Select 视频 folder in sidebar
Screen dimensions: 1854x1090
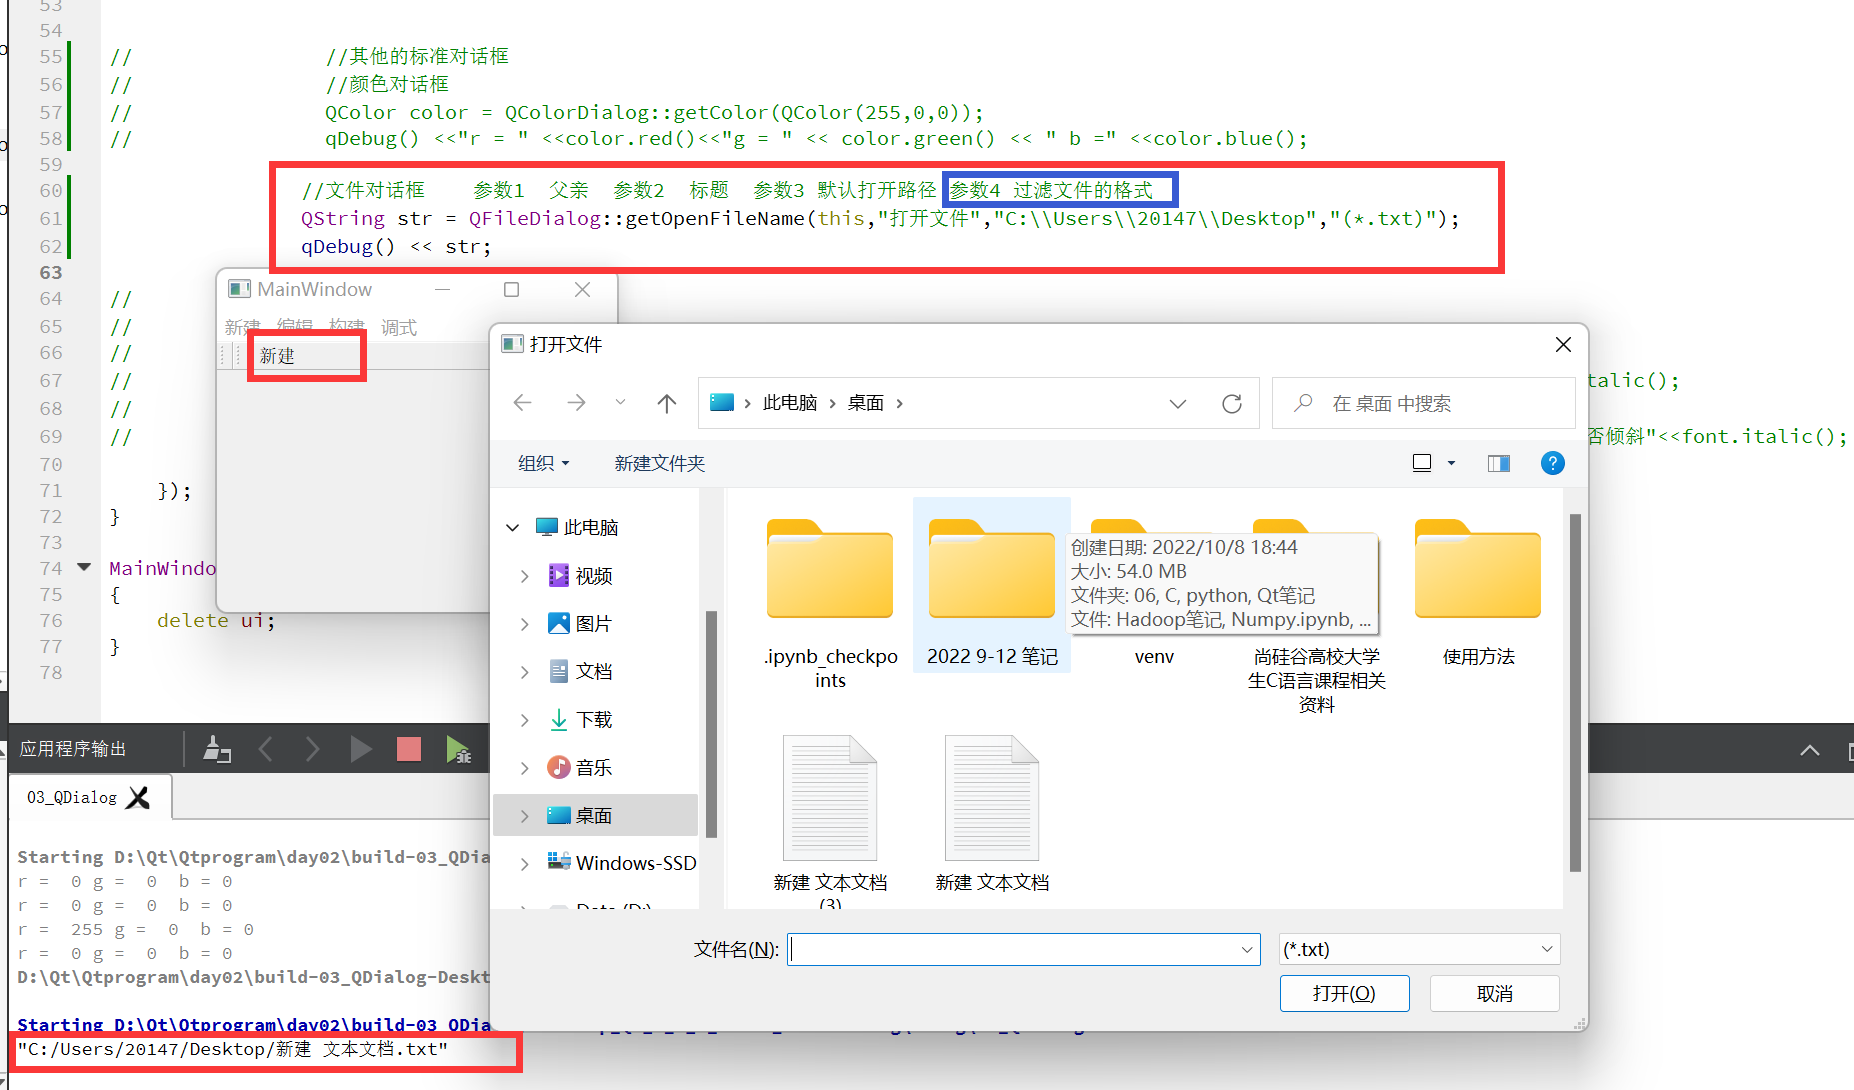pyautogui.click(x=581, y=576)
